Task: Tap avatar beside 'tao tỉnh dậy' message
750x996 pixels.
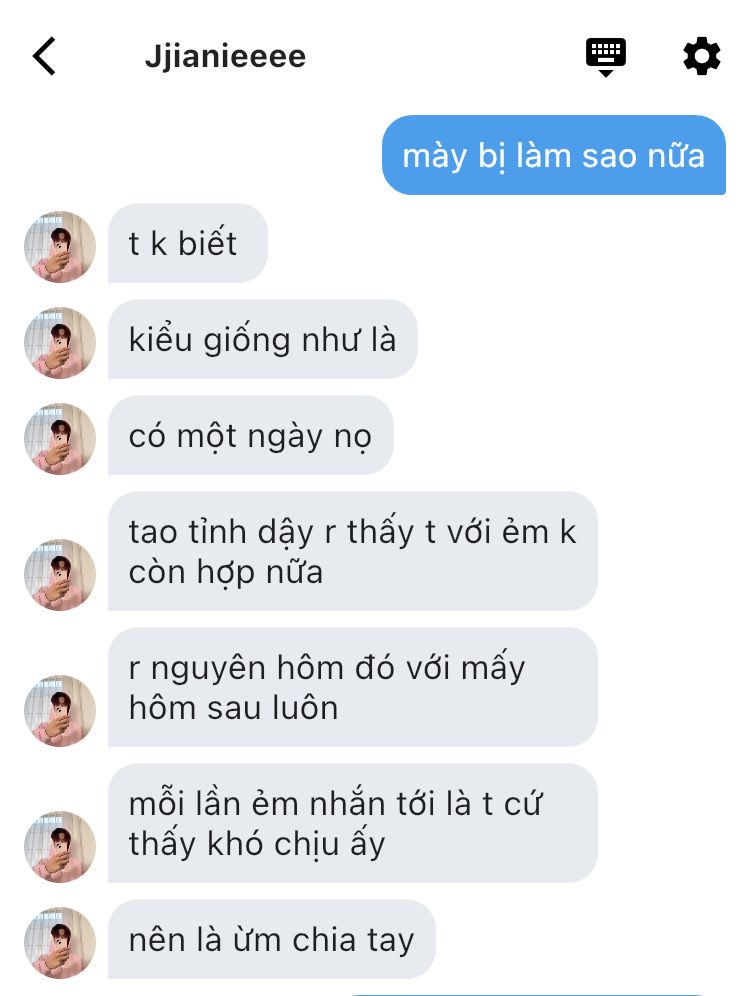Action: tap(60, 575)
